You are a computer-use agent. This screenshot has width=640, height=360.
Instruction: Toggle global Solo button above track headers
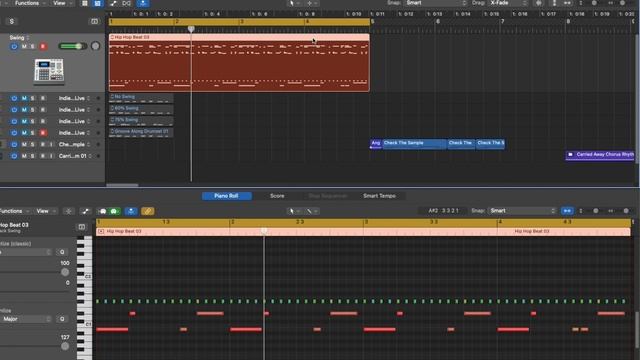click(11, 21)
